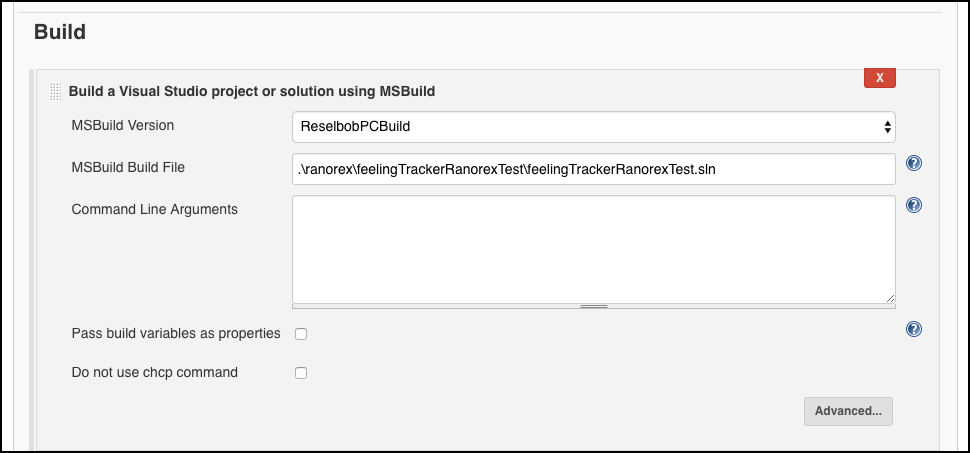
Task: Click the resize bar below Command Line Arguments box
Action: (593, 306)
